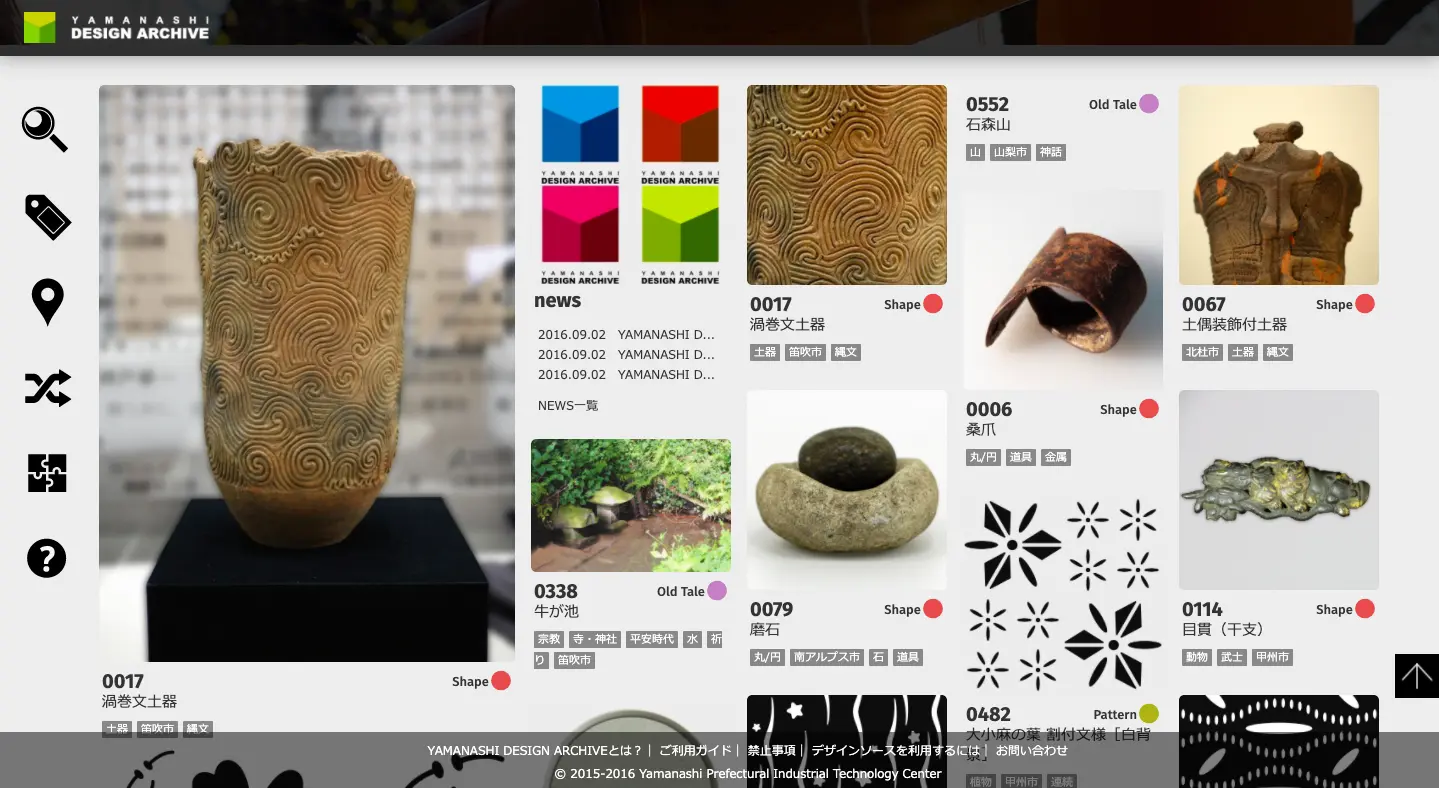The image size is (1439, 788).
Task: Open help with the question mark icon
Action: click(46, 558)
